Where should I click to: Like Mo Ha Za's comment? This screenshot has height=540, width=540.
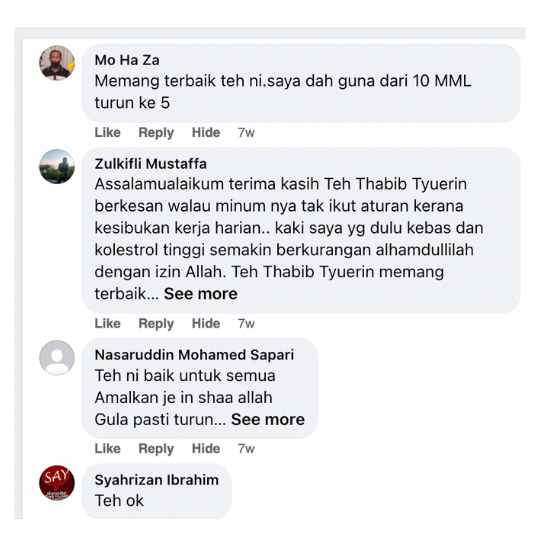tap(107, 133)
